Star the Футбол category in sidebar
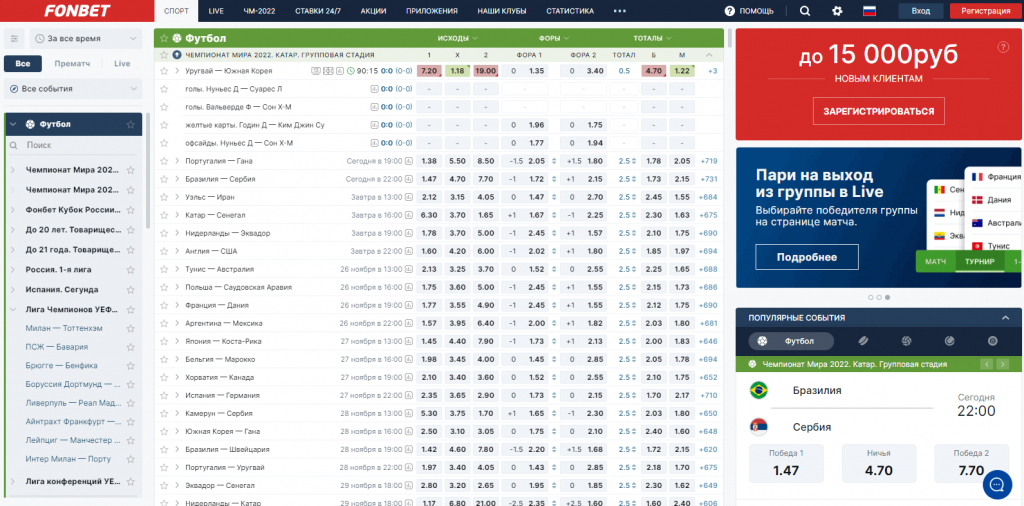Viewport: 1024px width, 506px height. 130,124
